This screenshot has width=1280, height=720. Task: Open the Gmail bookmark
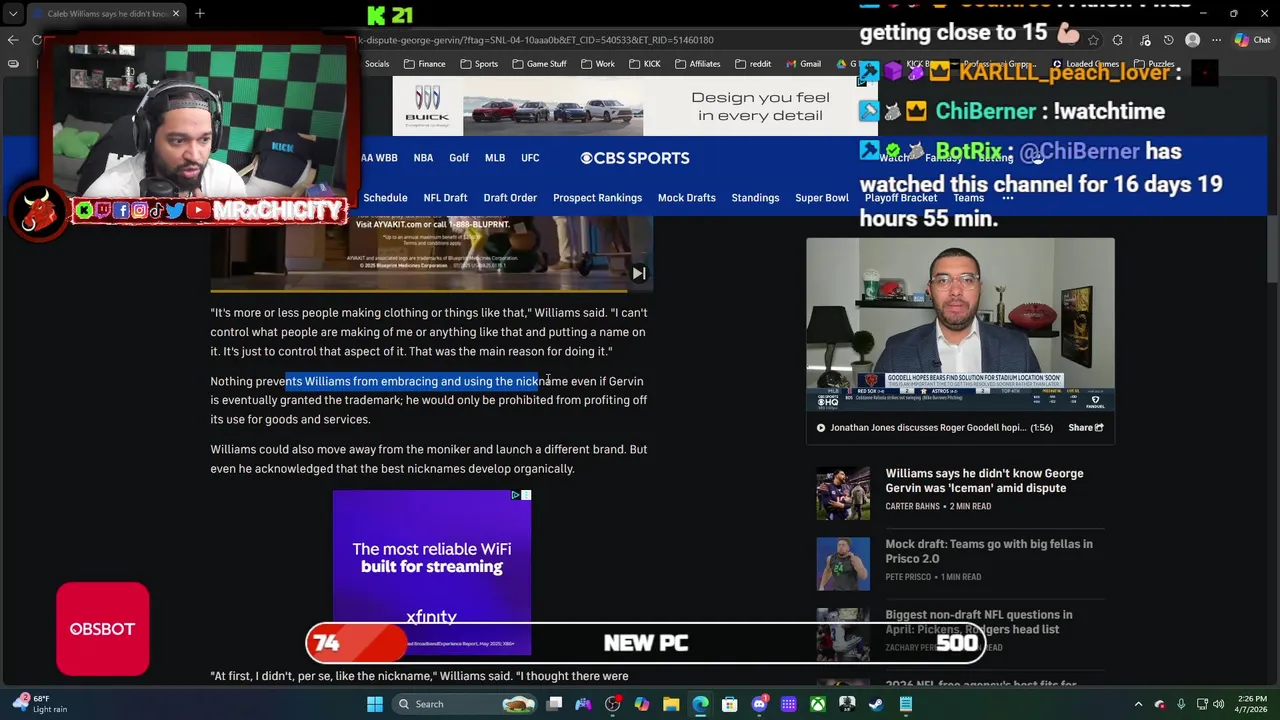tap(803, 64)
